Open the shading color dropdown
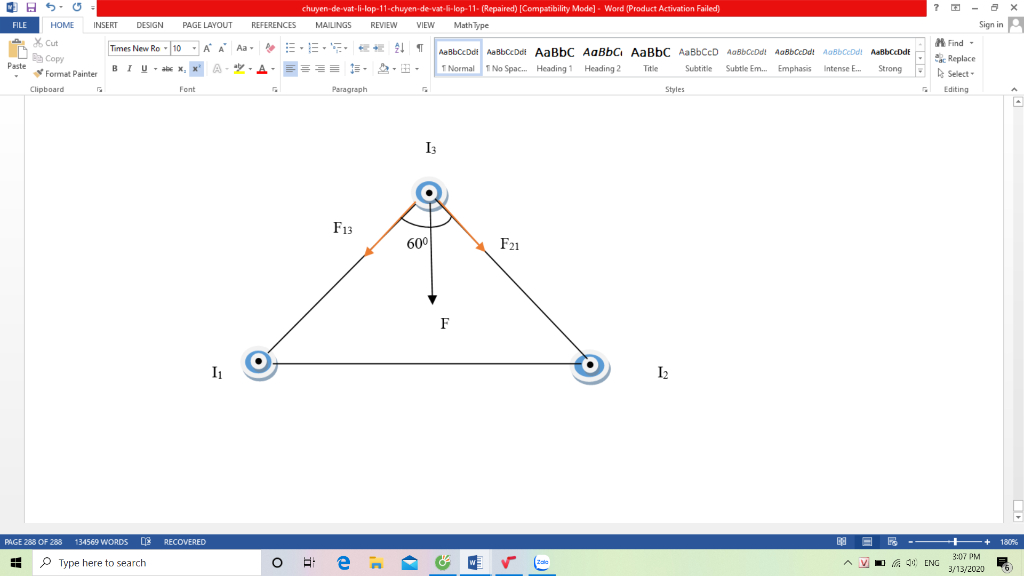 click(394, 69)
